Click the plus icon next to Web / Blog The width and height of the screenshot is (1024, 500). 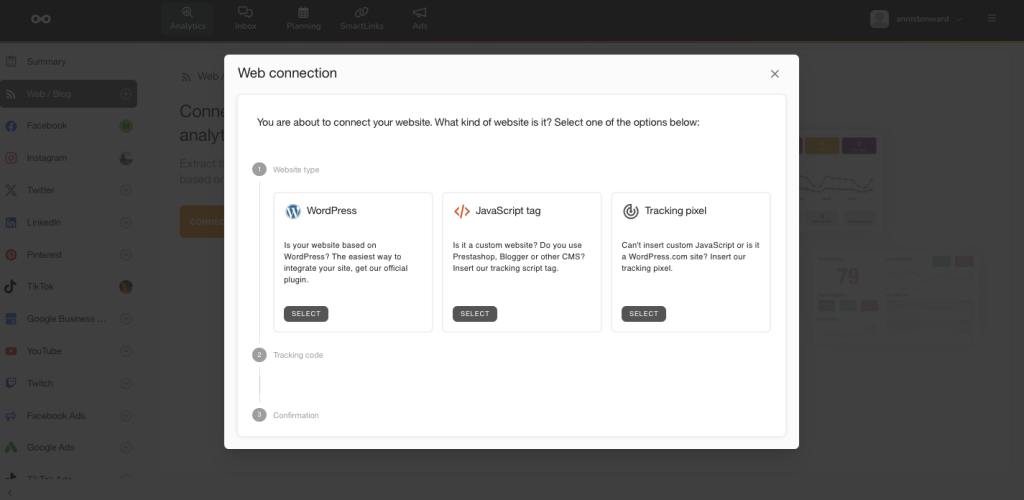(126, 94)
